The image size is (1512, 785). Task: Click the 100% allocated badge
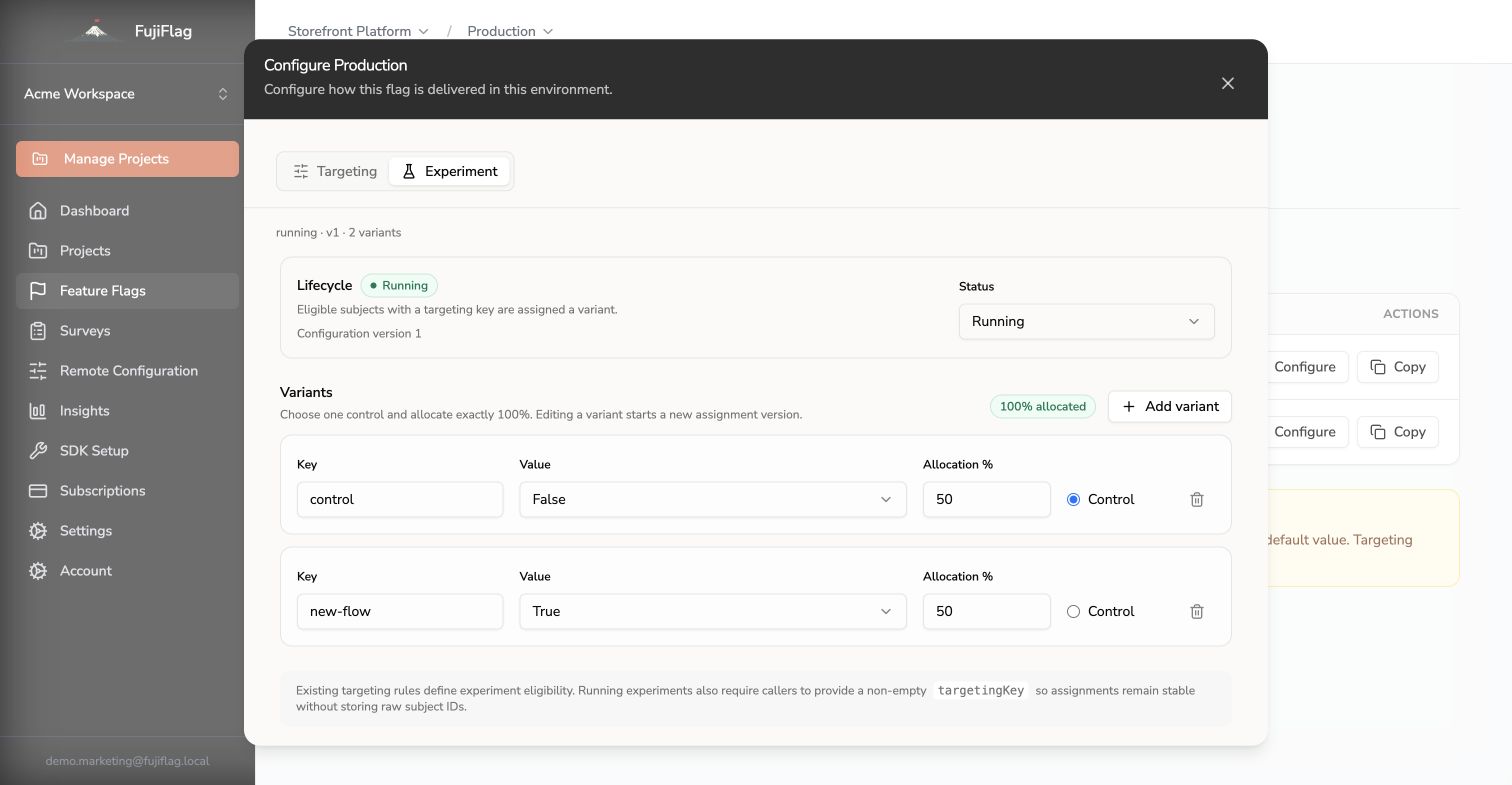coord(1043,406)
